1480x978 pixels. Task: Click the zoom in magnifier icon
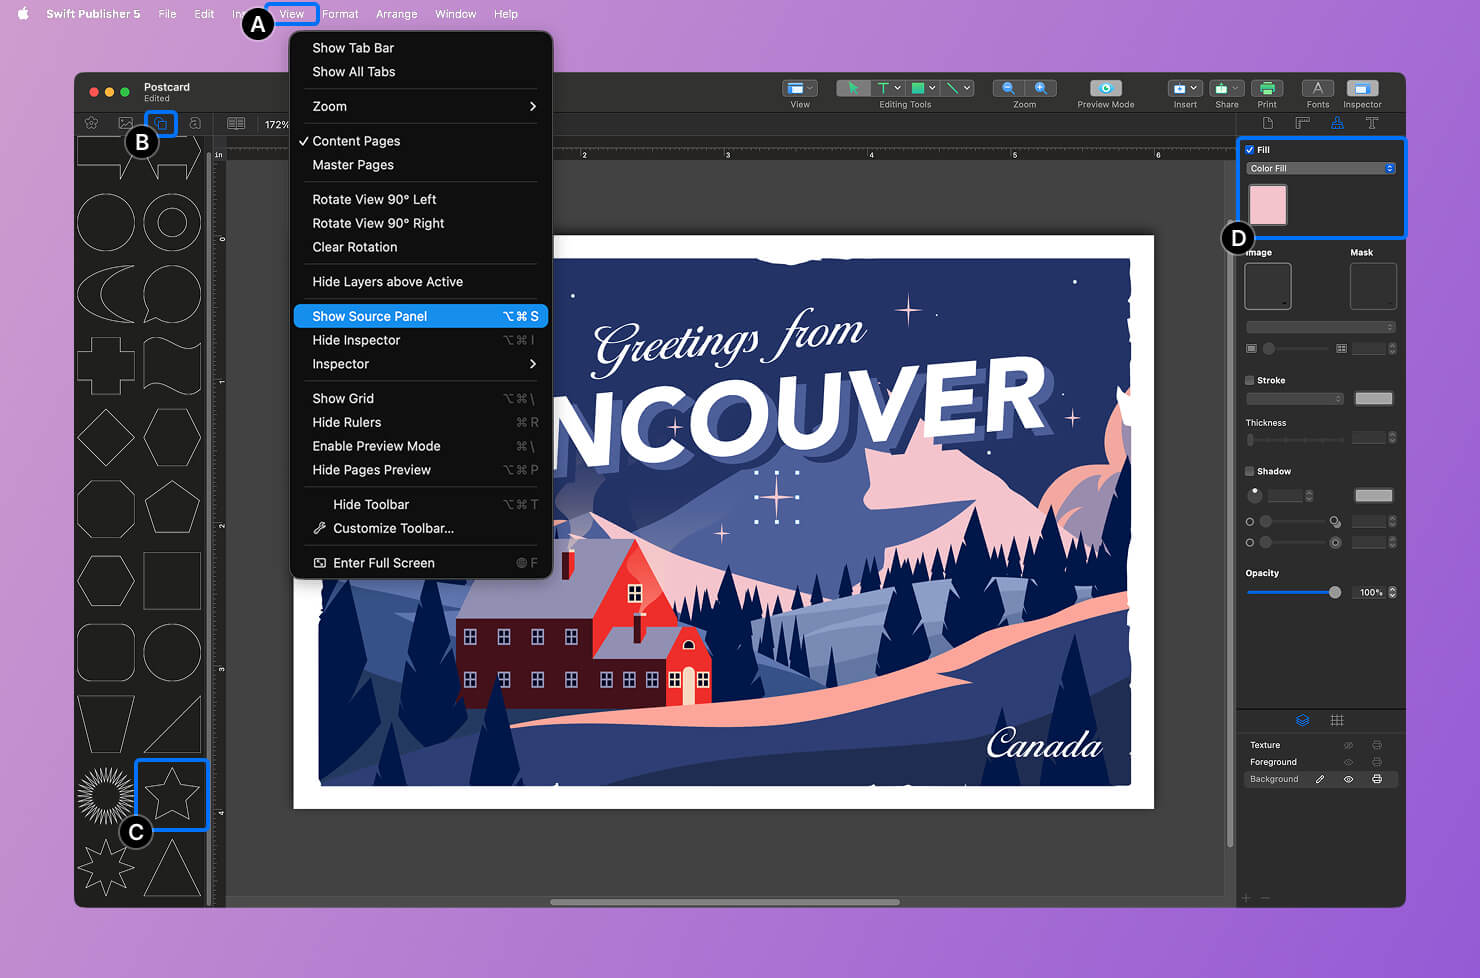pos(1040,88)
